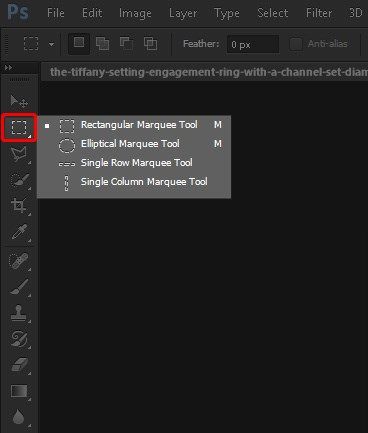Click the Feather value input field
The height and width of the screenshot is (433, 368).
point(253,44)
